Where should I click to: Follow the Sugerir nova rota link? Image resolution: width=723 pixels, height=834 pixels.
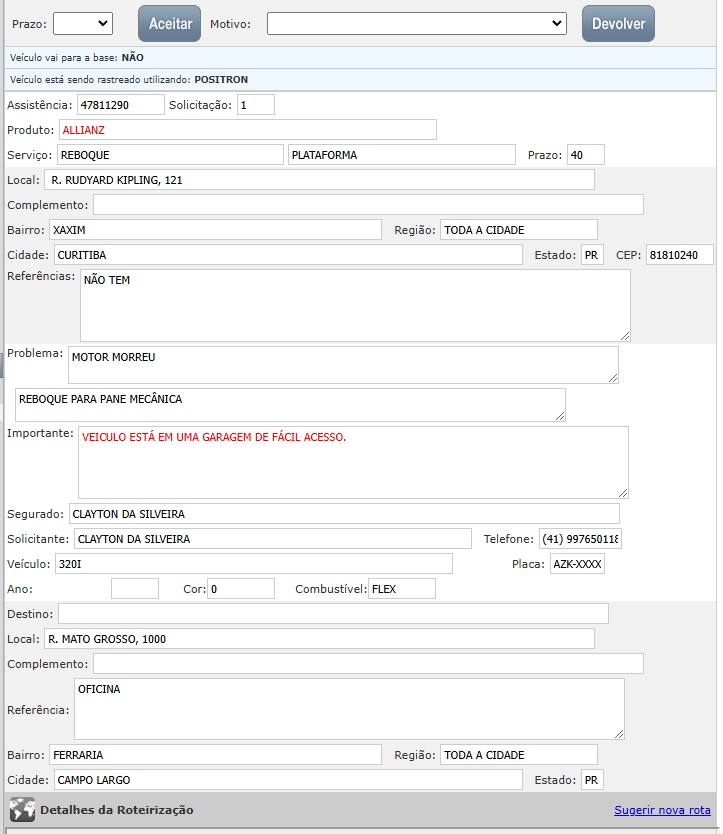click(x=662, y=810)
